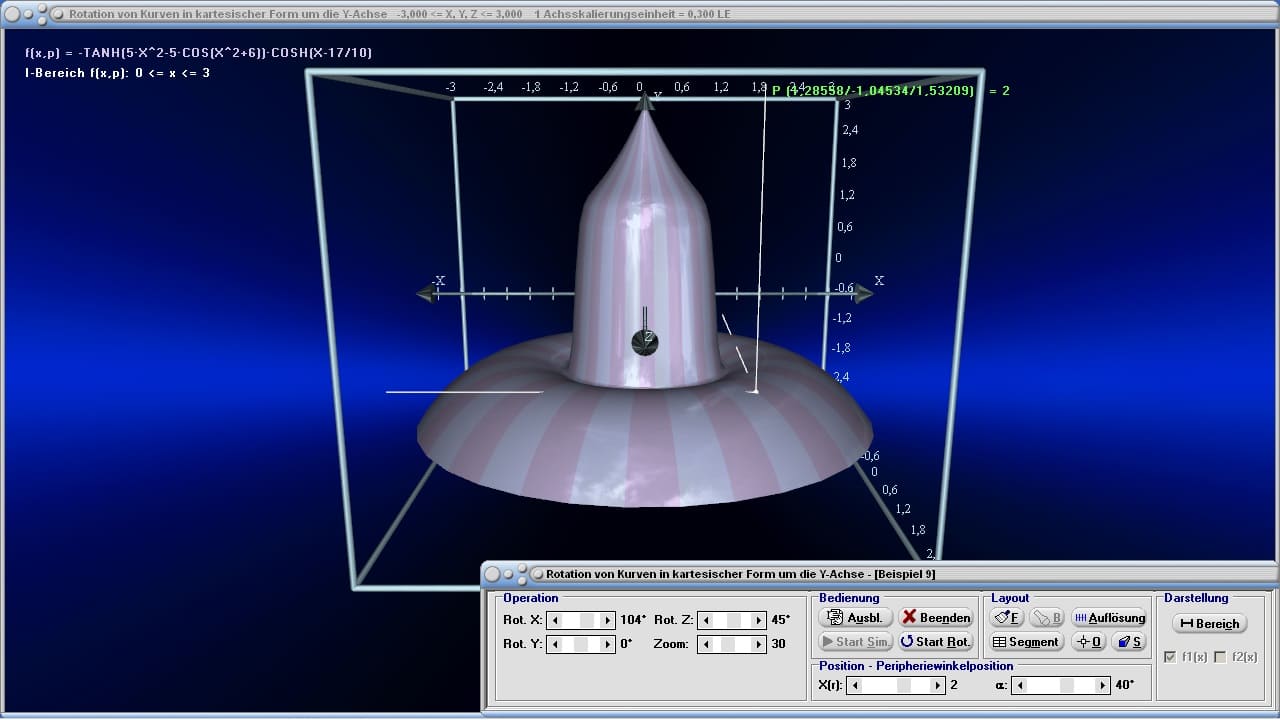1280x720 pixels.
Task: Decrease X(r) position with left arrow
Action: click(x=853, y=685)
